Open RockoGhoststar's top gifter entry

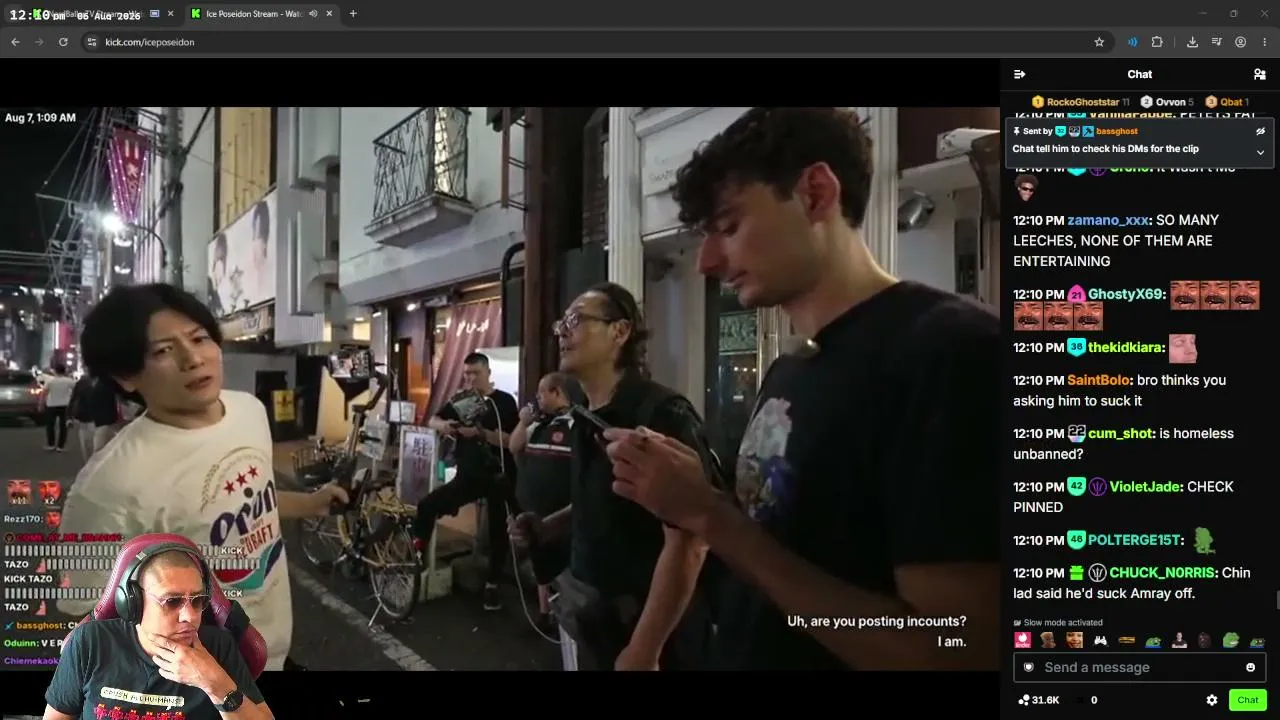click(x=1080, y=102)
